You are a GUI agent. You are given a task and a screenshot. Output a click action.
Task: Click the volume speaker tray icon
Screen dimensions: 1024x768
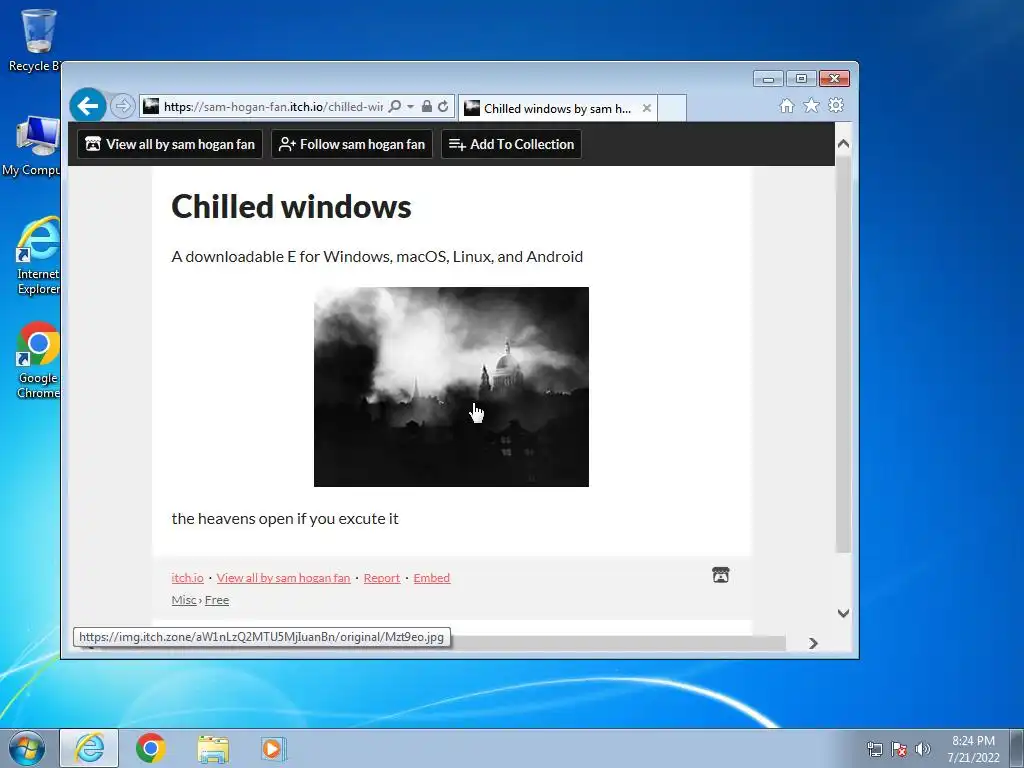[x=923, y=749]
